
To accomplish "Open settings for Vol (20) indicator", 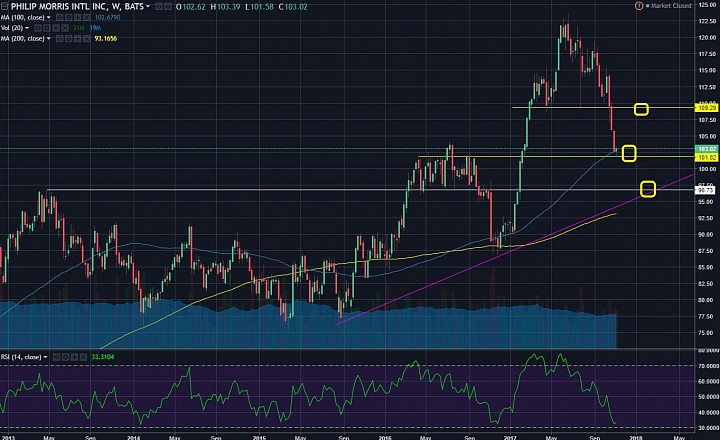I will [x=47, y=28].
